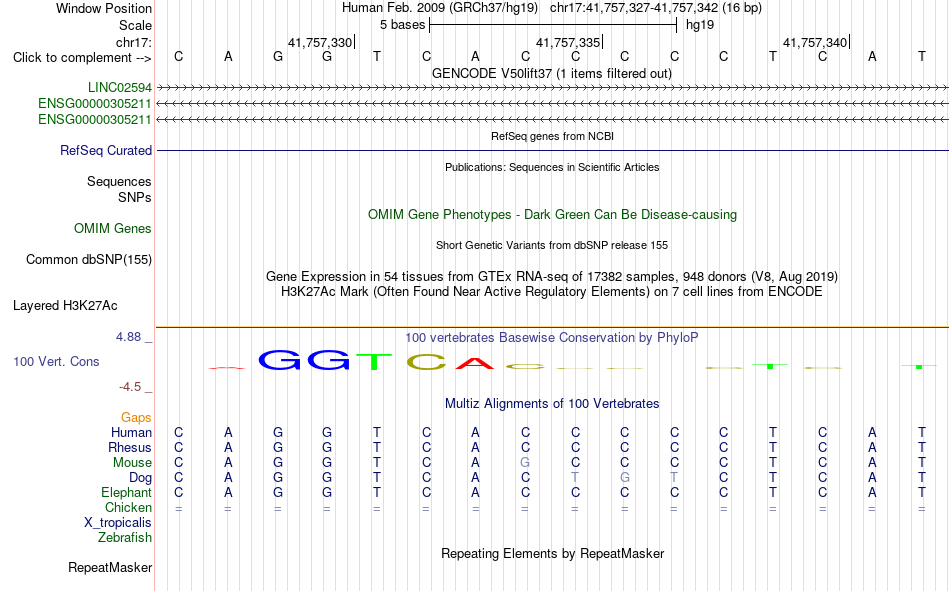Screen dimensions: 950x591
Task: Click the LINC02594 right-pointing arrow track line
Action: pos(553,88)
